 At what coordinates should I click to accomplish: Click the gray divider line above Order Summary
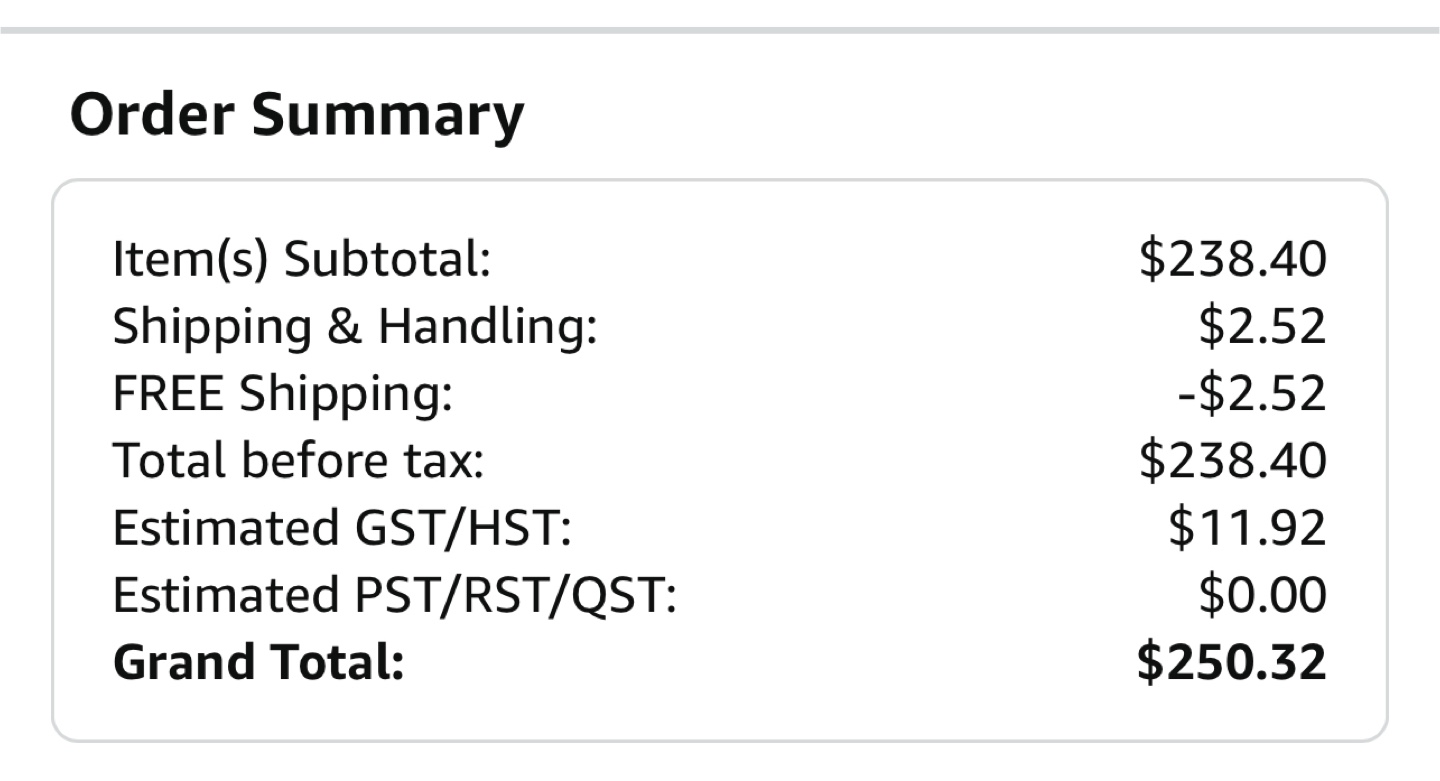720,31
